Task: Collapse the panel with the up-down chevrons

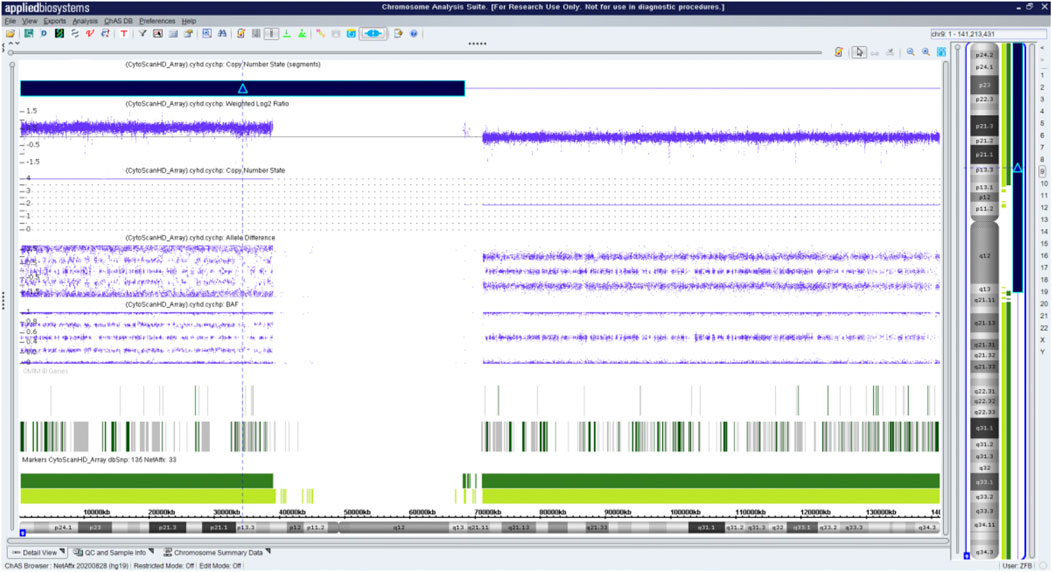Action: [13, 44]
